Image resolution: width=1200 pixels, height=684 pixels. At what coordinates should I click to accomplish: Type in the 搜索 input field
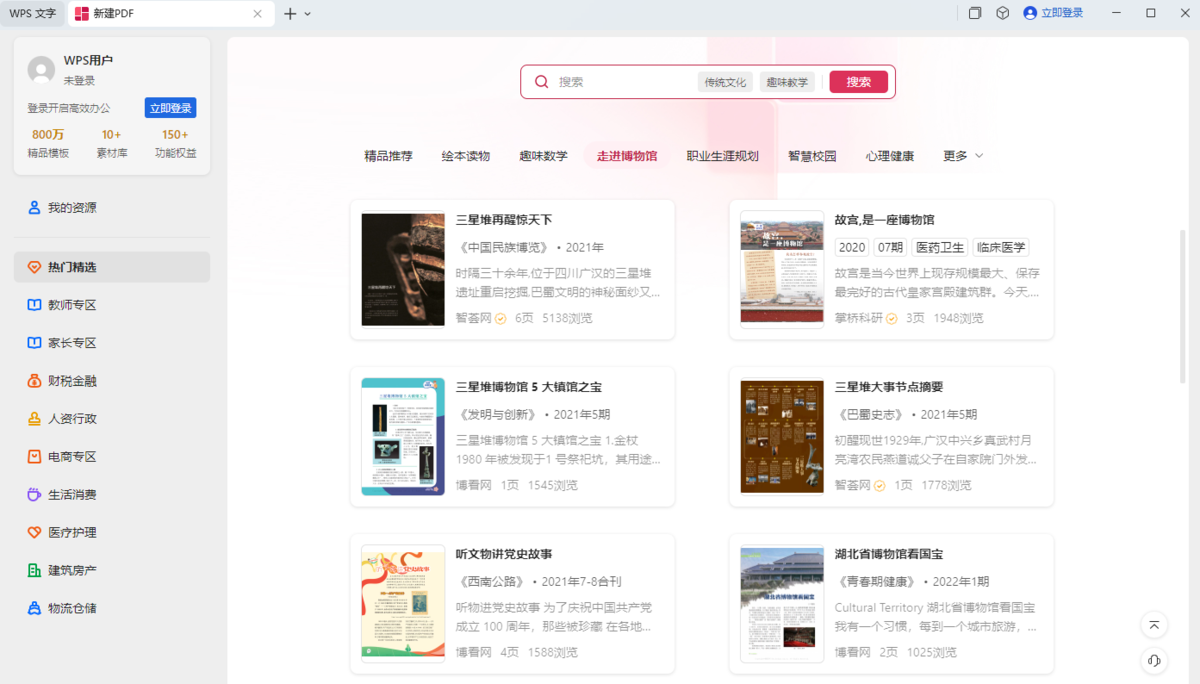coord(620,82)
